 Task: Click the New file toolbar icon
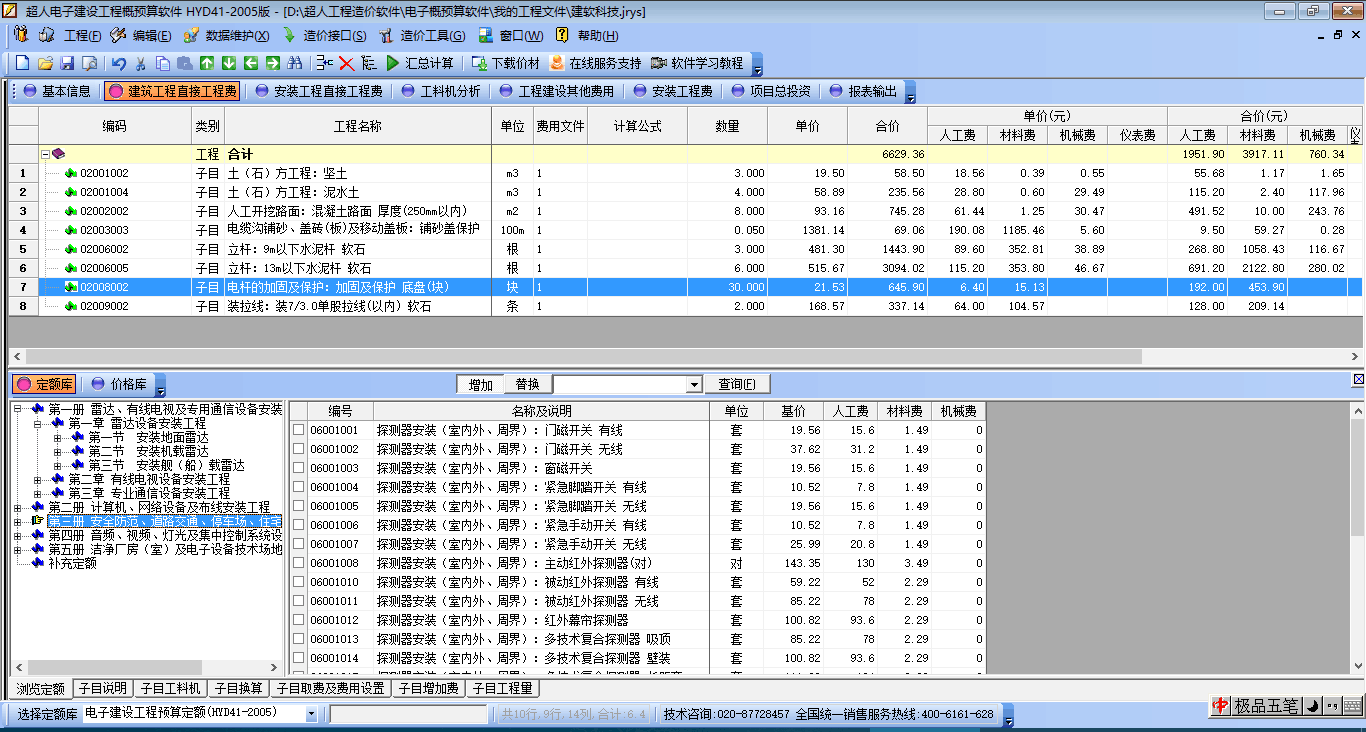[x=22, y=63]
